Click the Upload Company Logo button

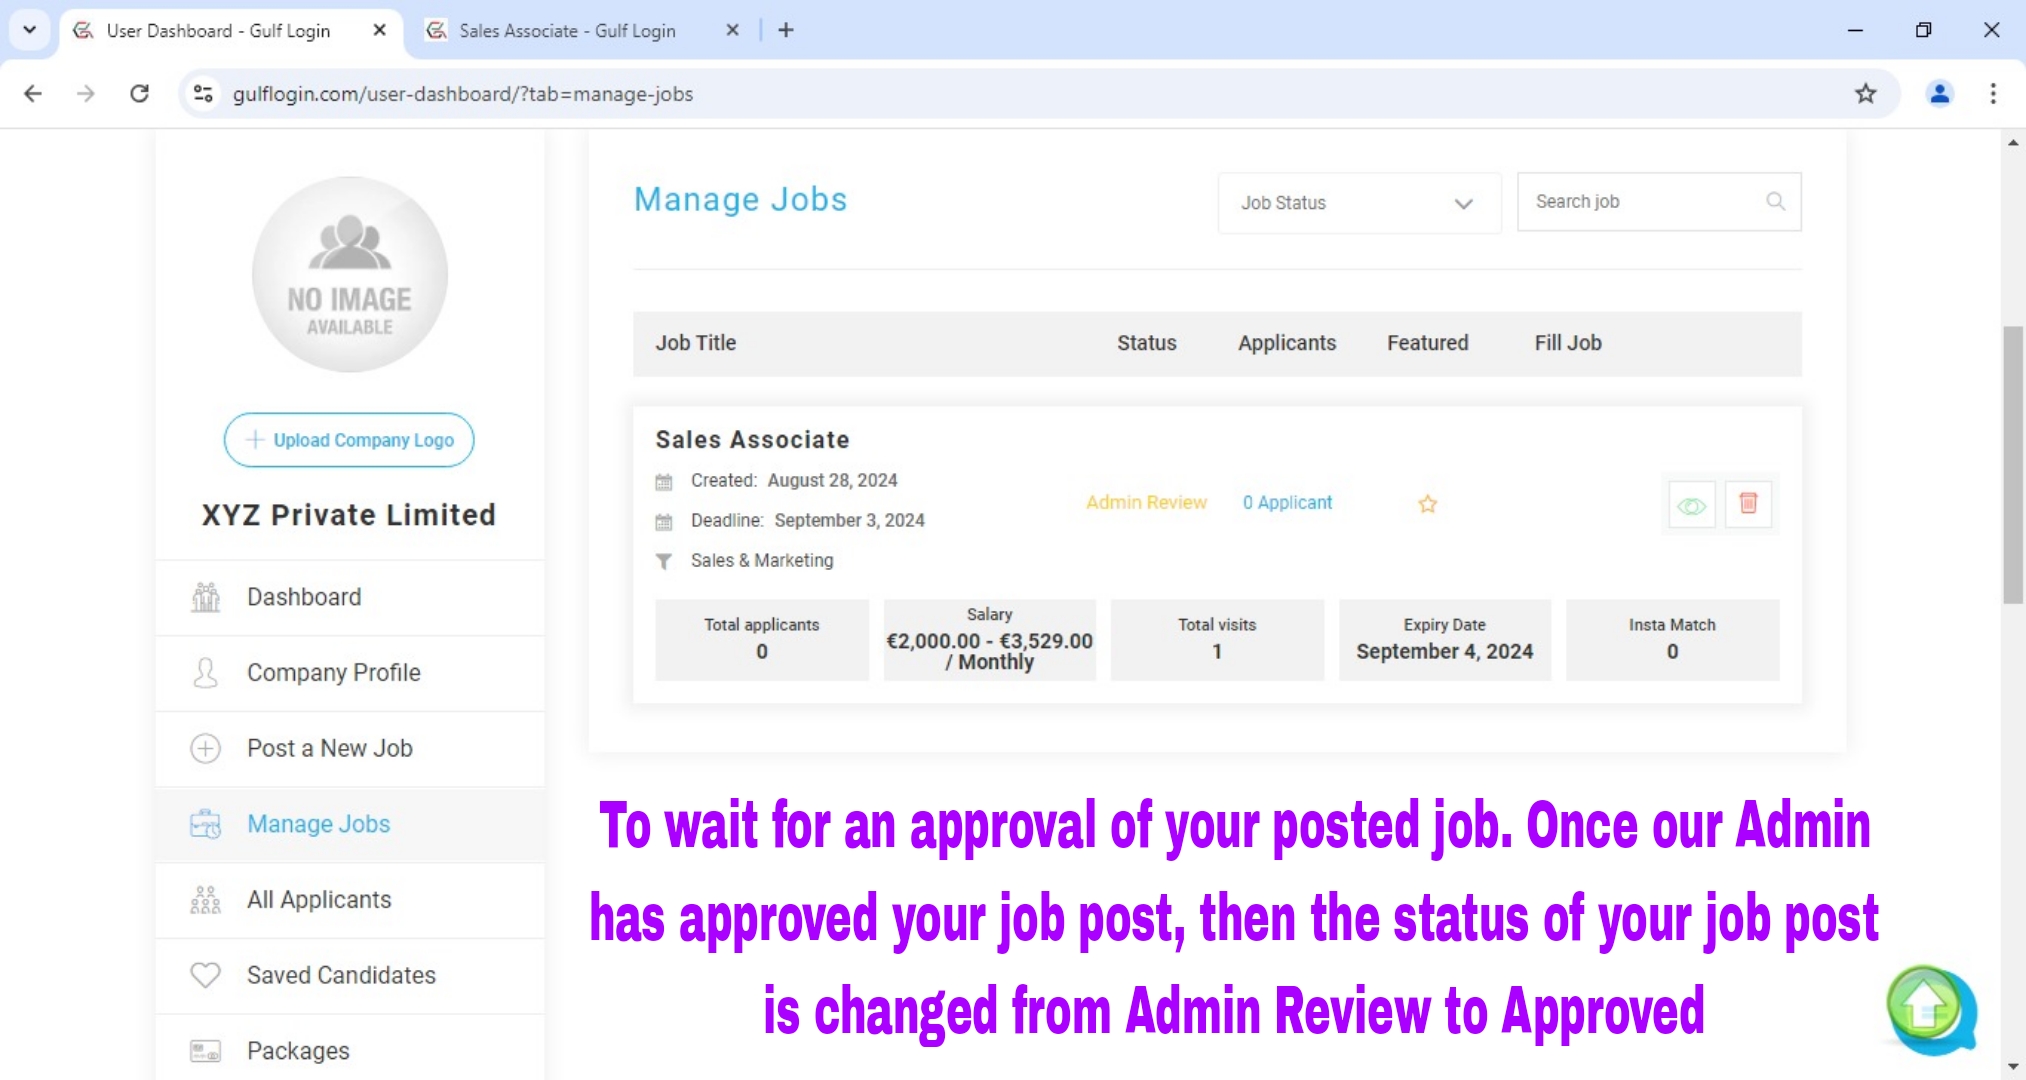pyautogui.click(x=348, y=440)
